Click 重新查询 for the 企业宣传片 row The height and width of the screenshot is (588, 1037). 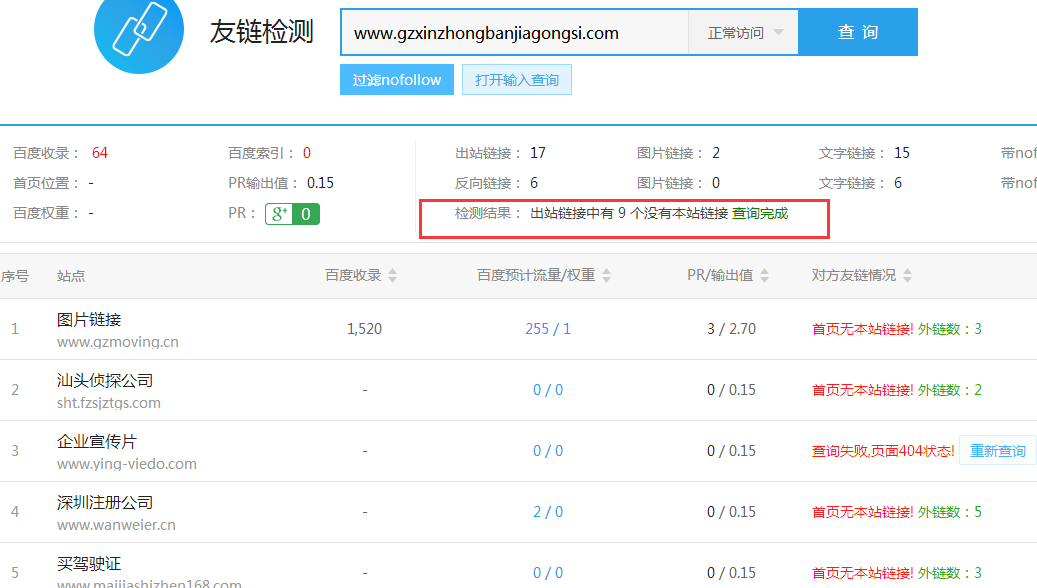pos(996,450)
